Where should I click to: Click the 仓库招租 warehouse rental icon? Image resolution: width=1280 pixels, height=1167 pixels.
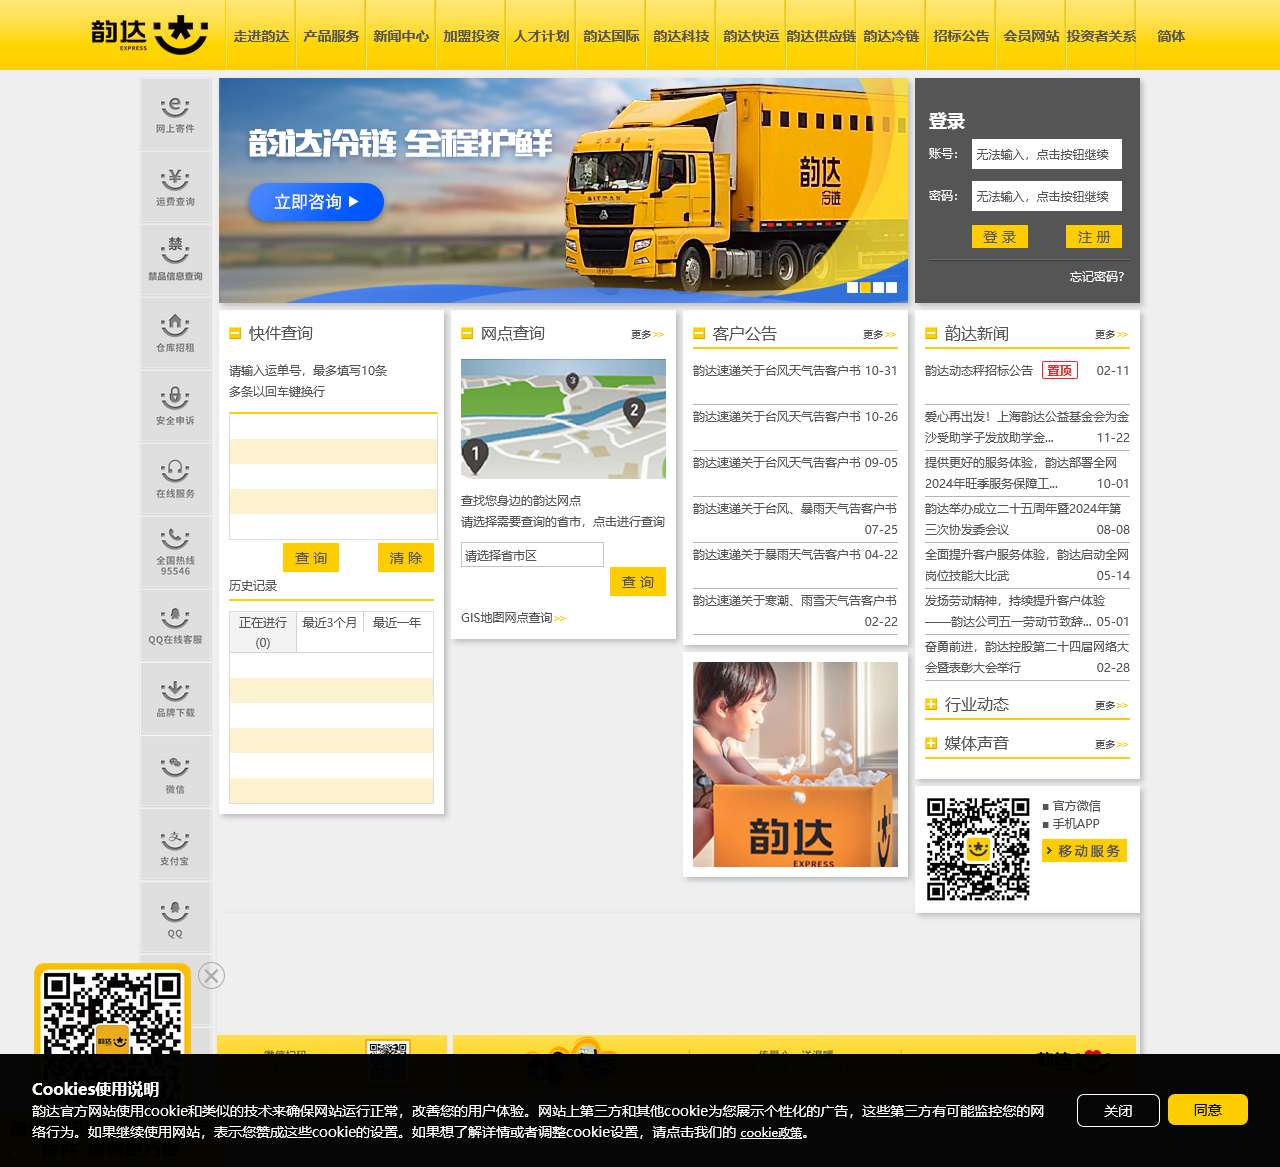tap(175, 334)
